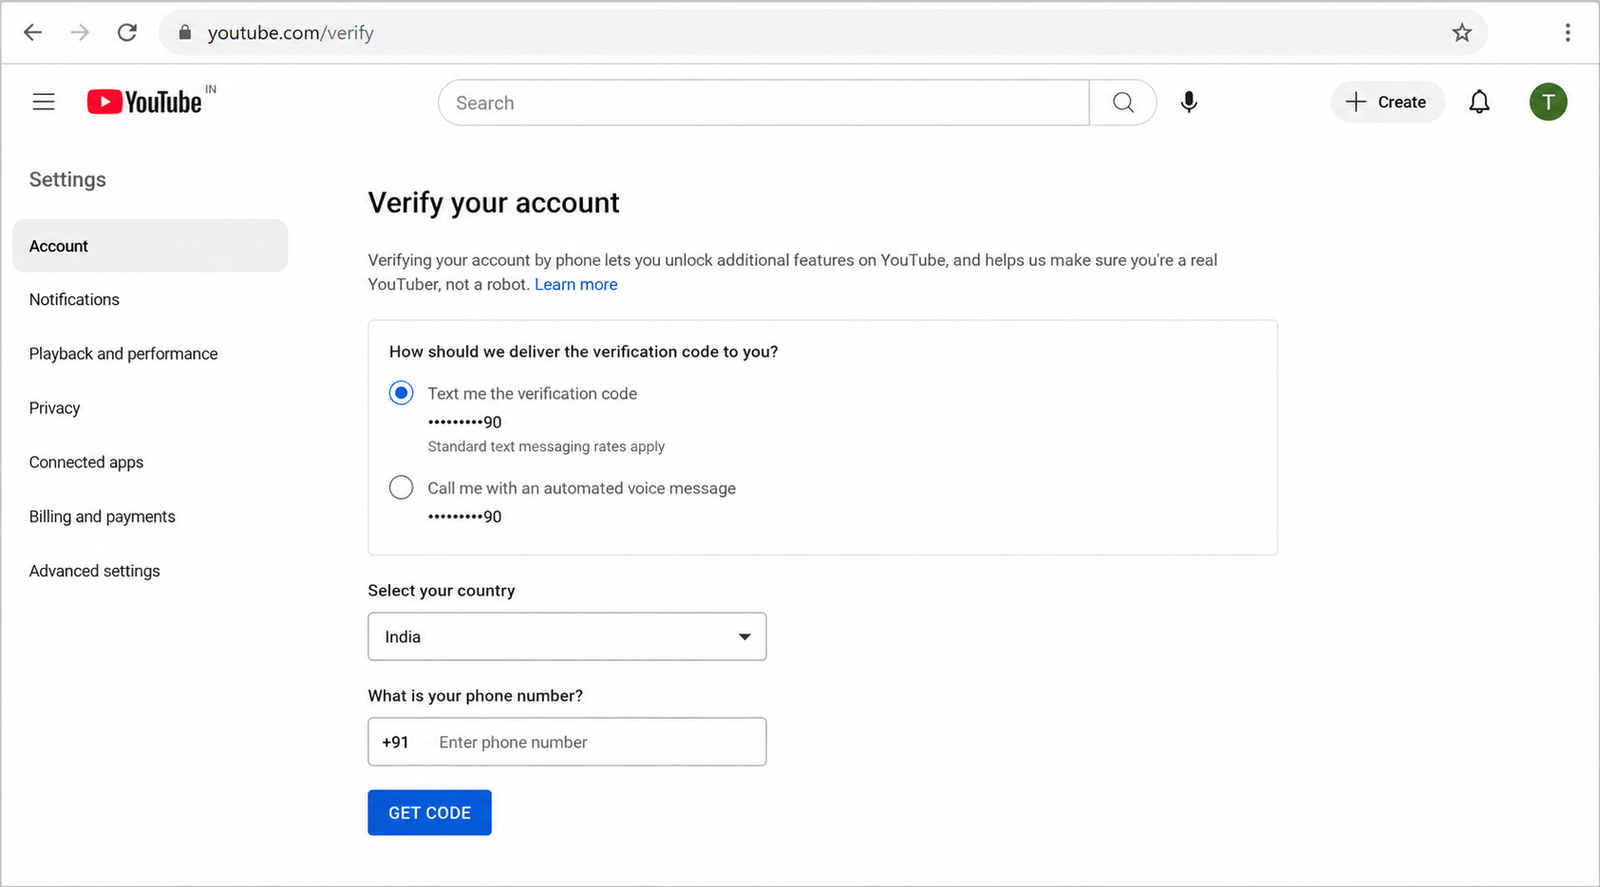The height and width of the screenshot is (887, 1600).
Task: Go to Privacy settings
Action: coord(54,408)
